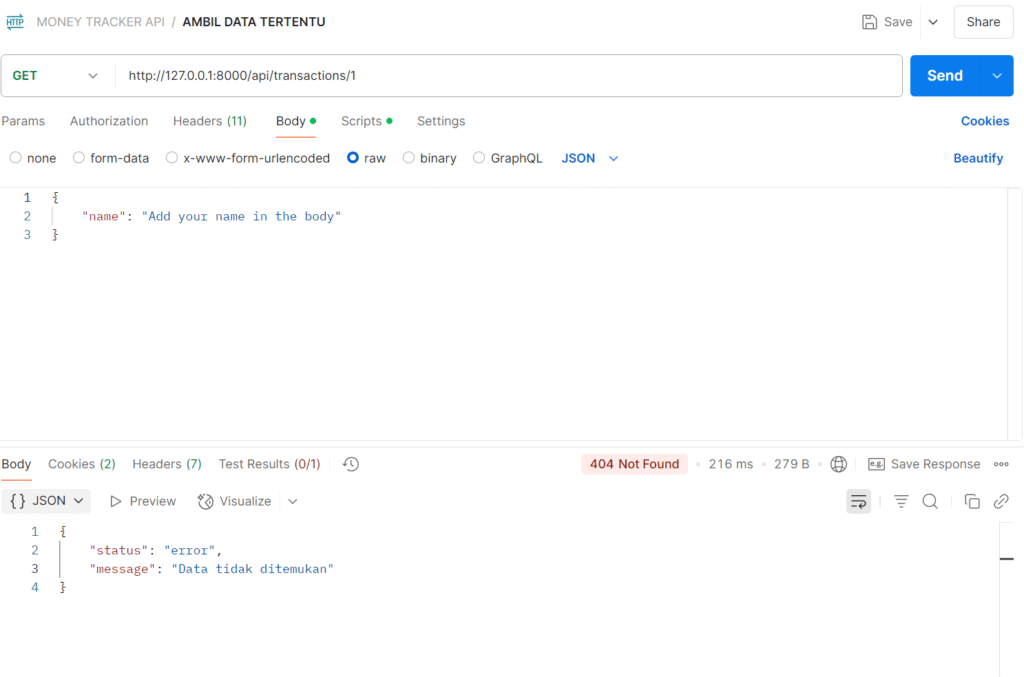Click the response history clock icon
This screenshot has height=677, width=1024.
click(350, 464)
